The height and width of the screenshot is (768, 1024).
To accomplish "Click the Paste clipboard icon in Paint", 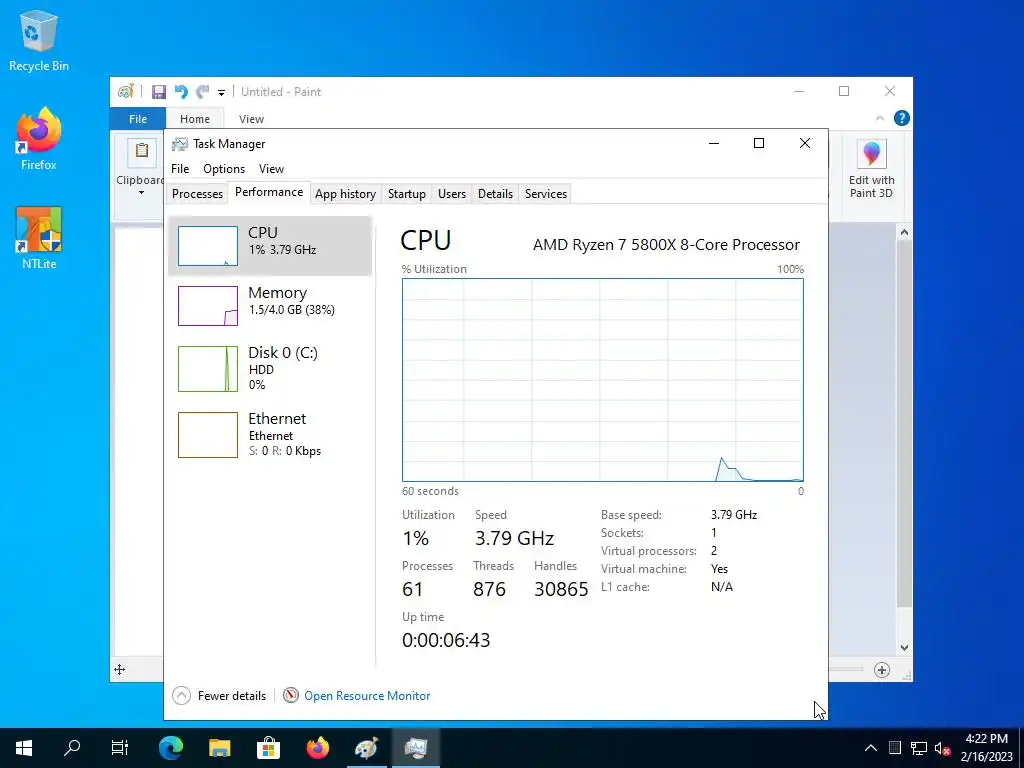I will tap(142, 152).
